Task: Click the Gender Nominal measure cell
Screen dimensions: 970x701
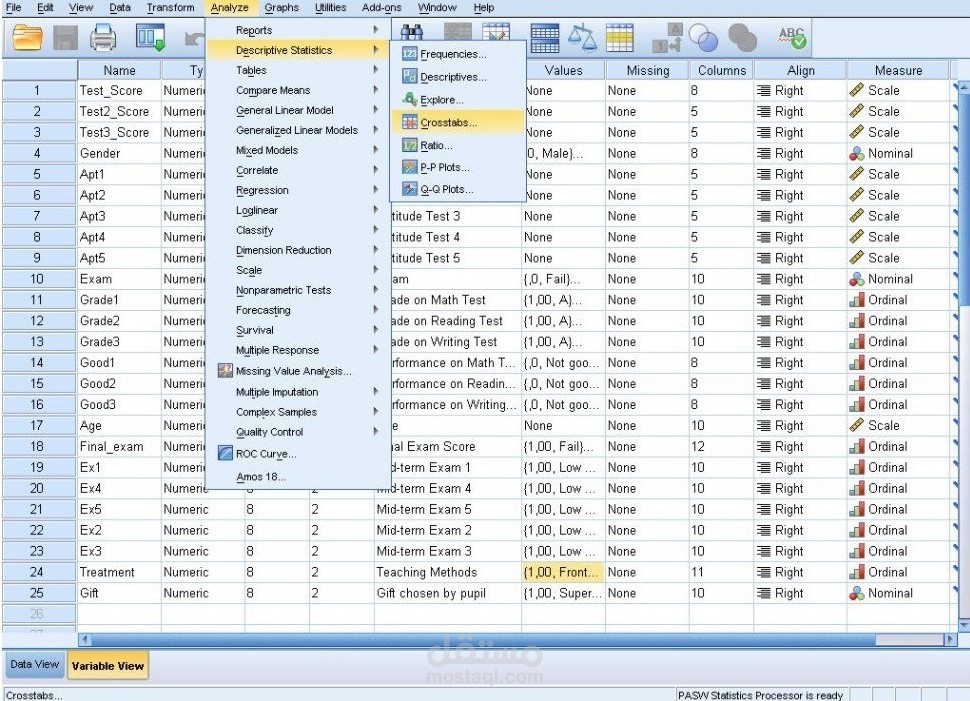Action: (898, 153)
